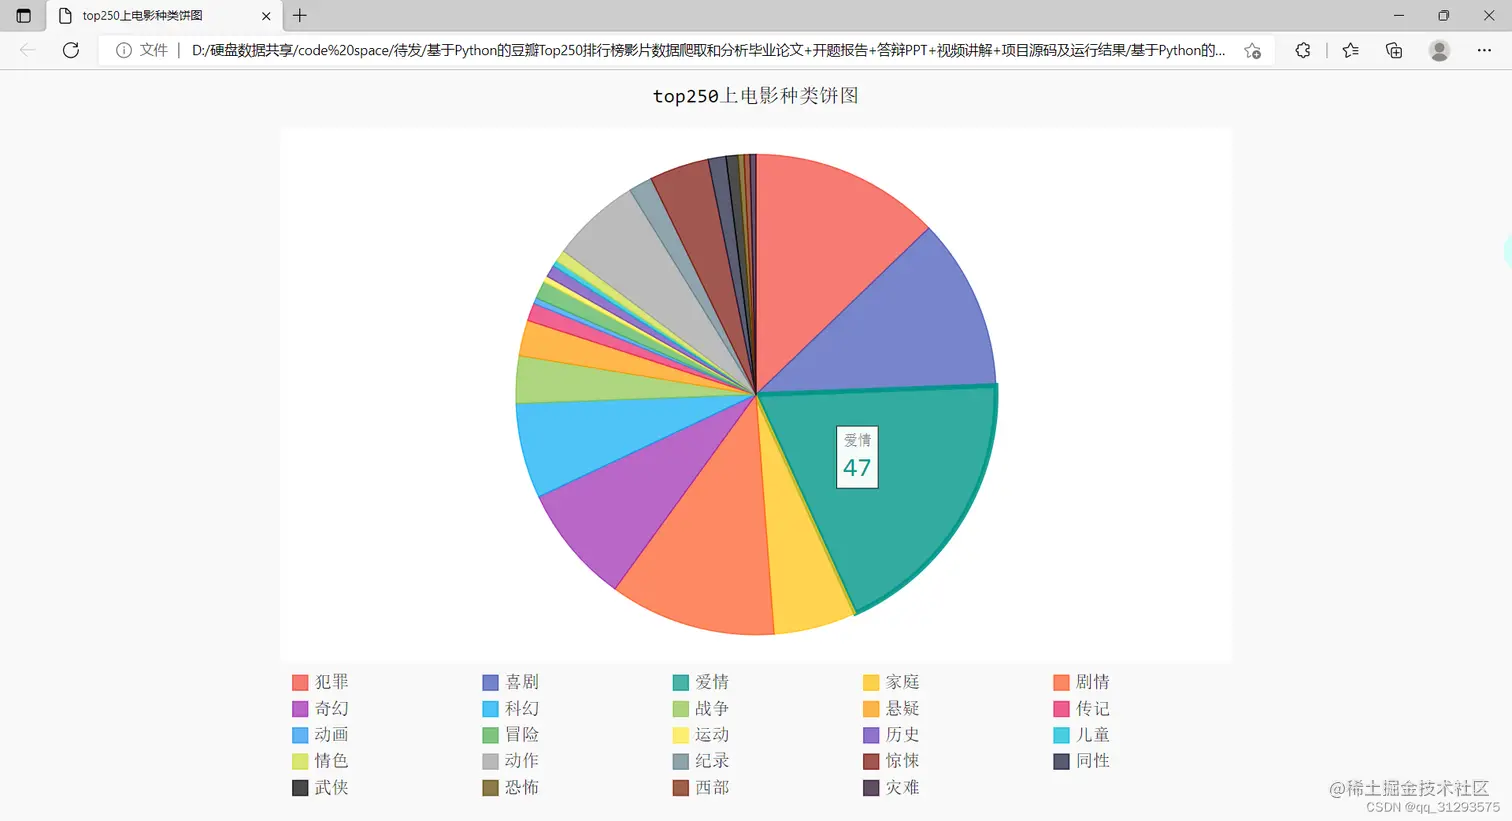This screenshot has width=1512, height=821.
Task: Hide the 历史 series via legend
Action: click(891, 734)
